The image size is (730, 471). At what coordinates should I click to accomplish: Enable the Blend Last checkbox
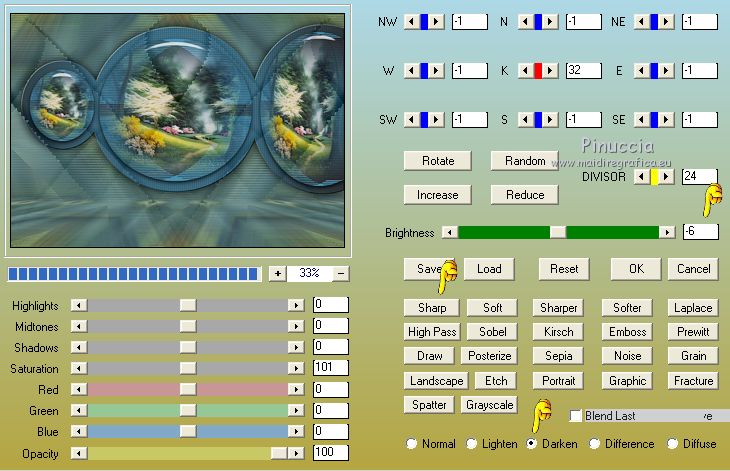click(576, 416)
